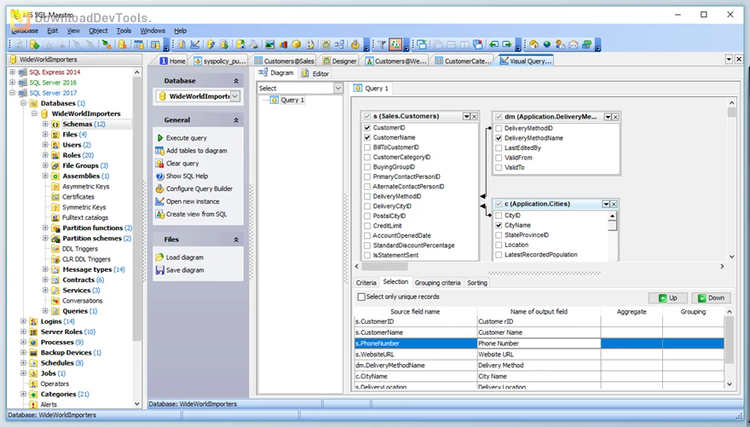The image size is (750, 427).
Task: Collapse the General panel section
Action: [x=236, y=120]
